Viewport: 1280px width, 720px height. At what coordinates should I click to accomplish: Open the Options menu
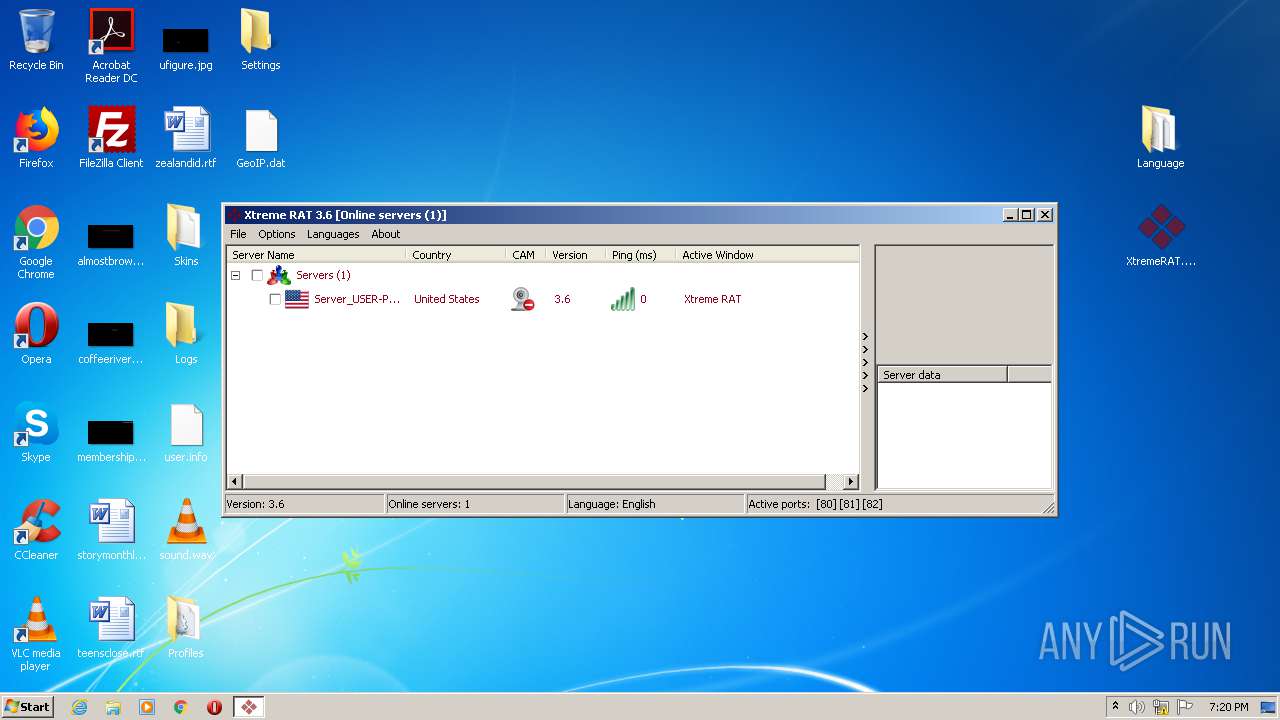pyautogui.click(x=277, y=234)
